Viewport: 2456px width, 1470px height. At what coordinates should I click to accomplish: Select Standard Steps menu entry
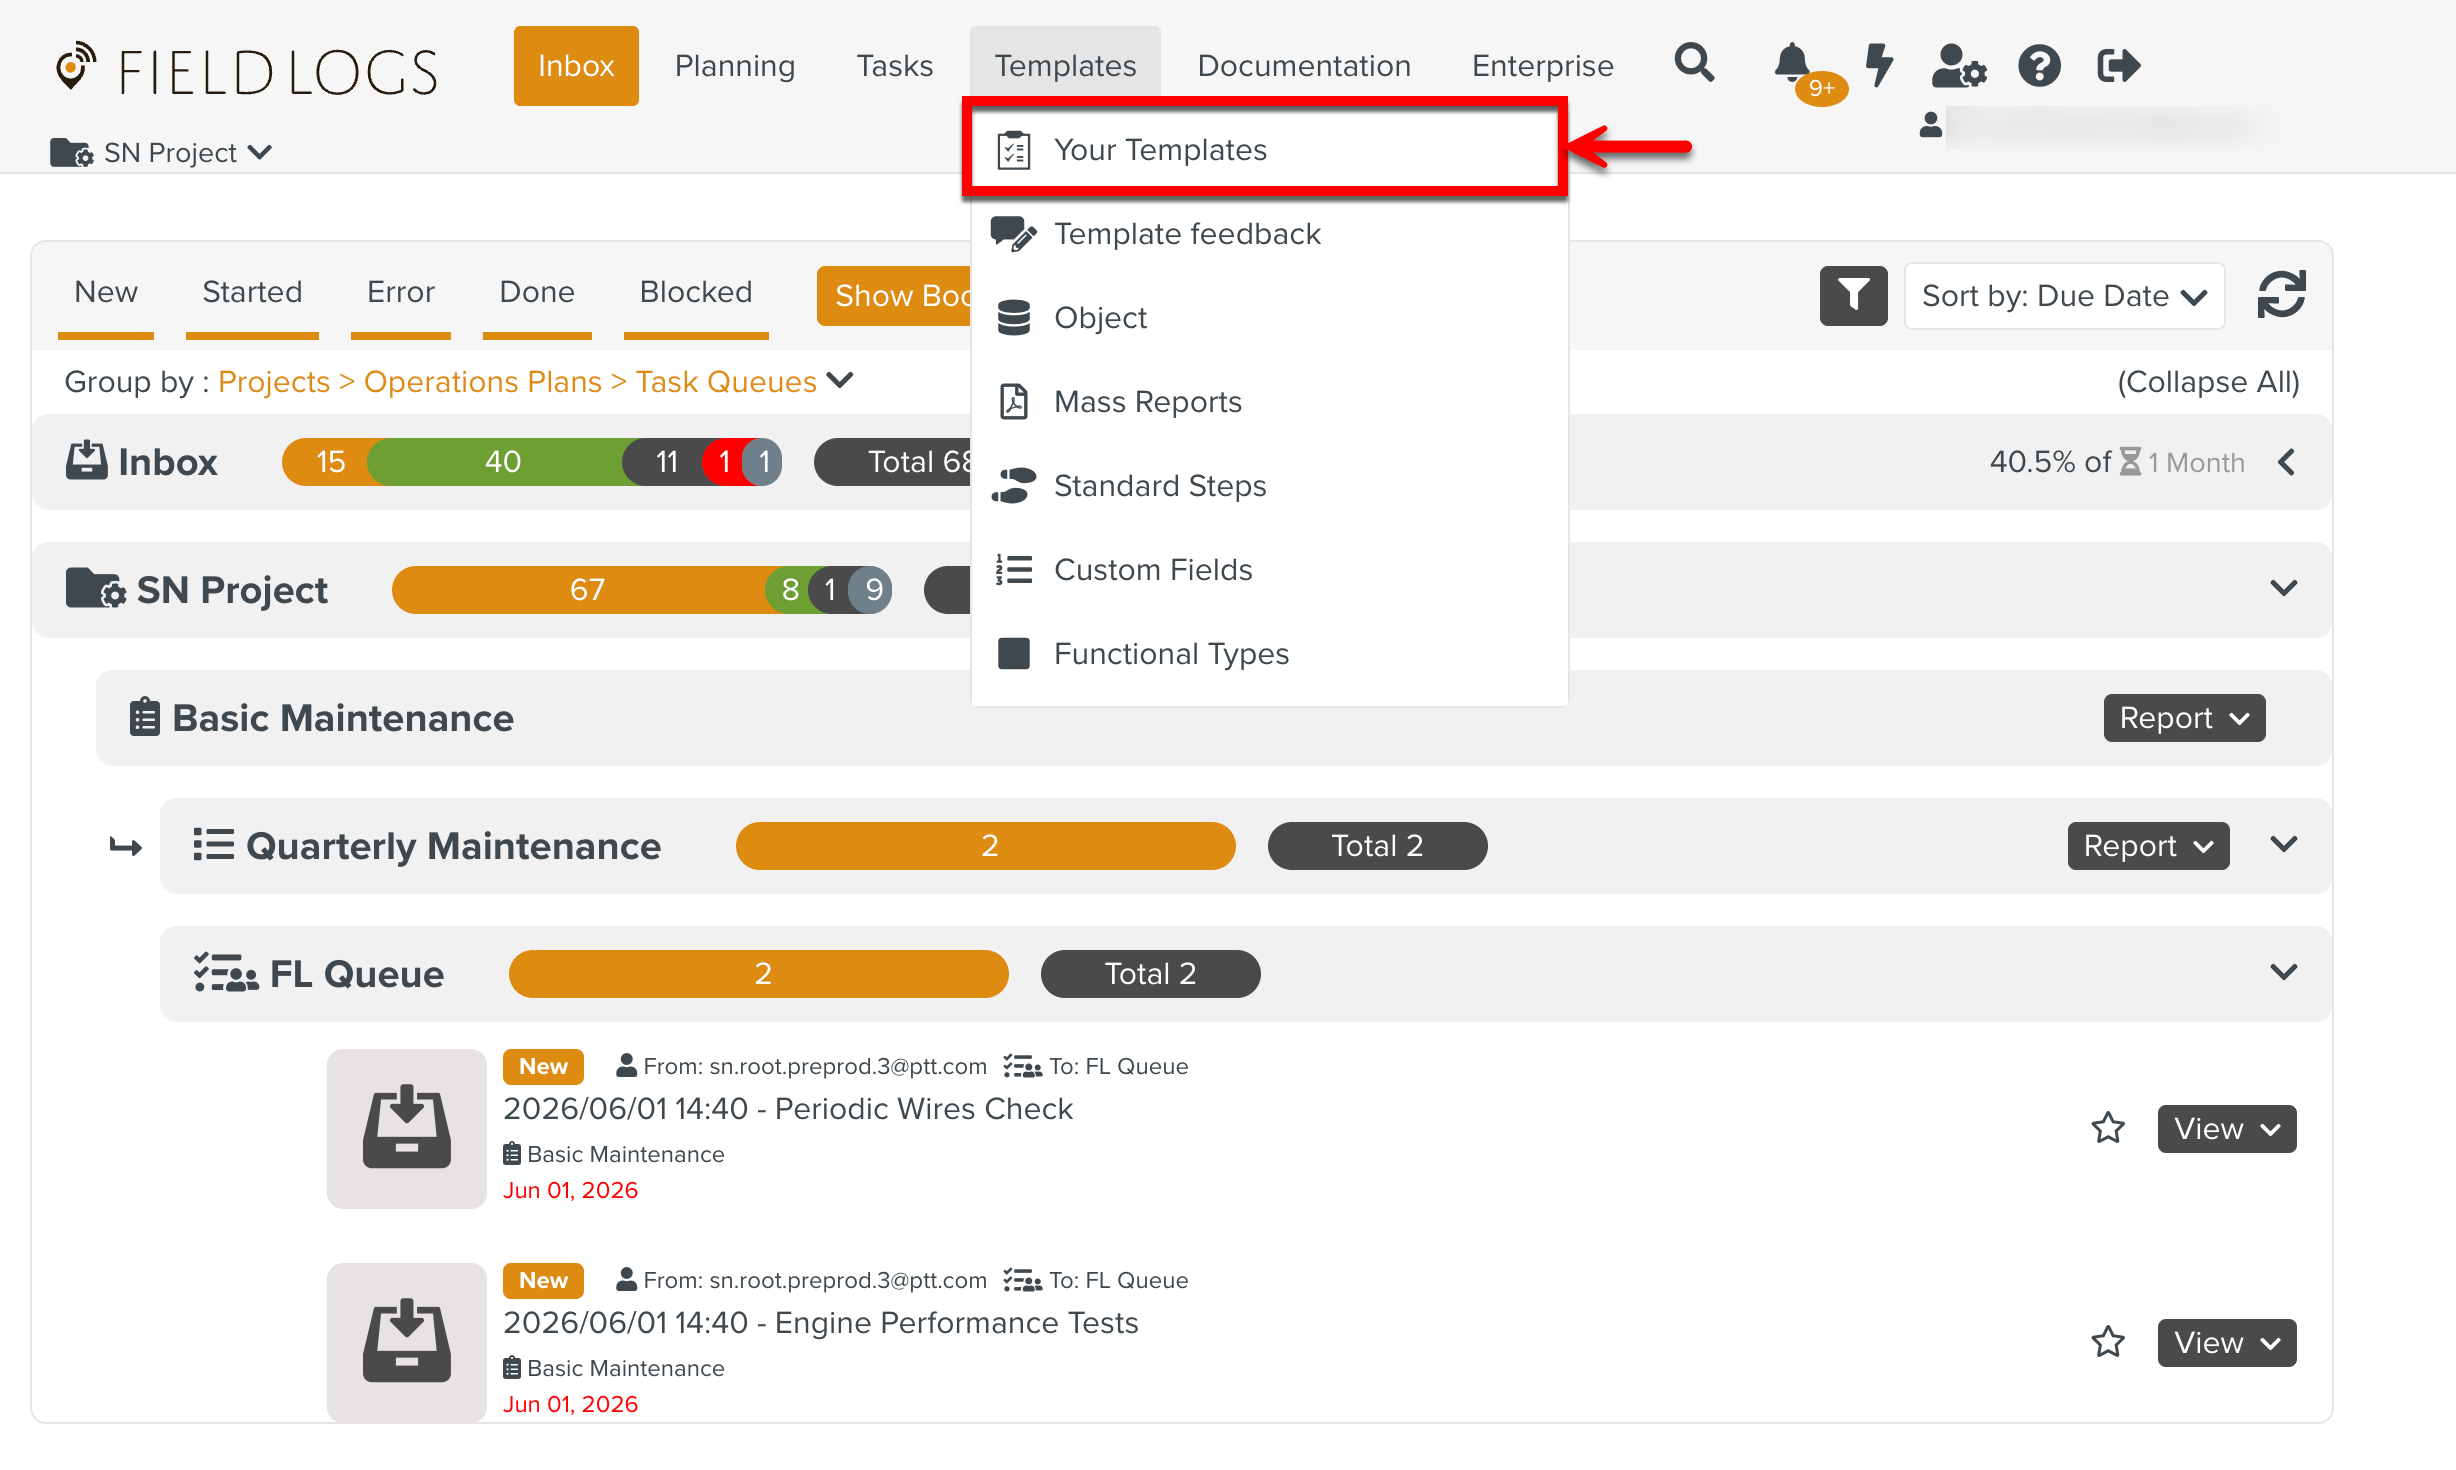pos(1269,486)
